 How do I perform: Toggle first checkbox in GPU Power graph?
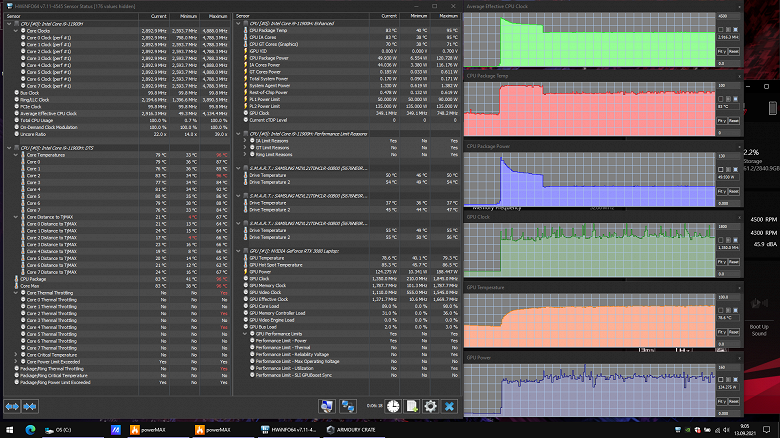point(720,380)
